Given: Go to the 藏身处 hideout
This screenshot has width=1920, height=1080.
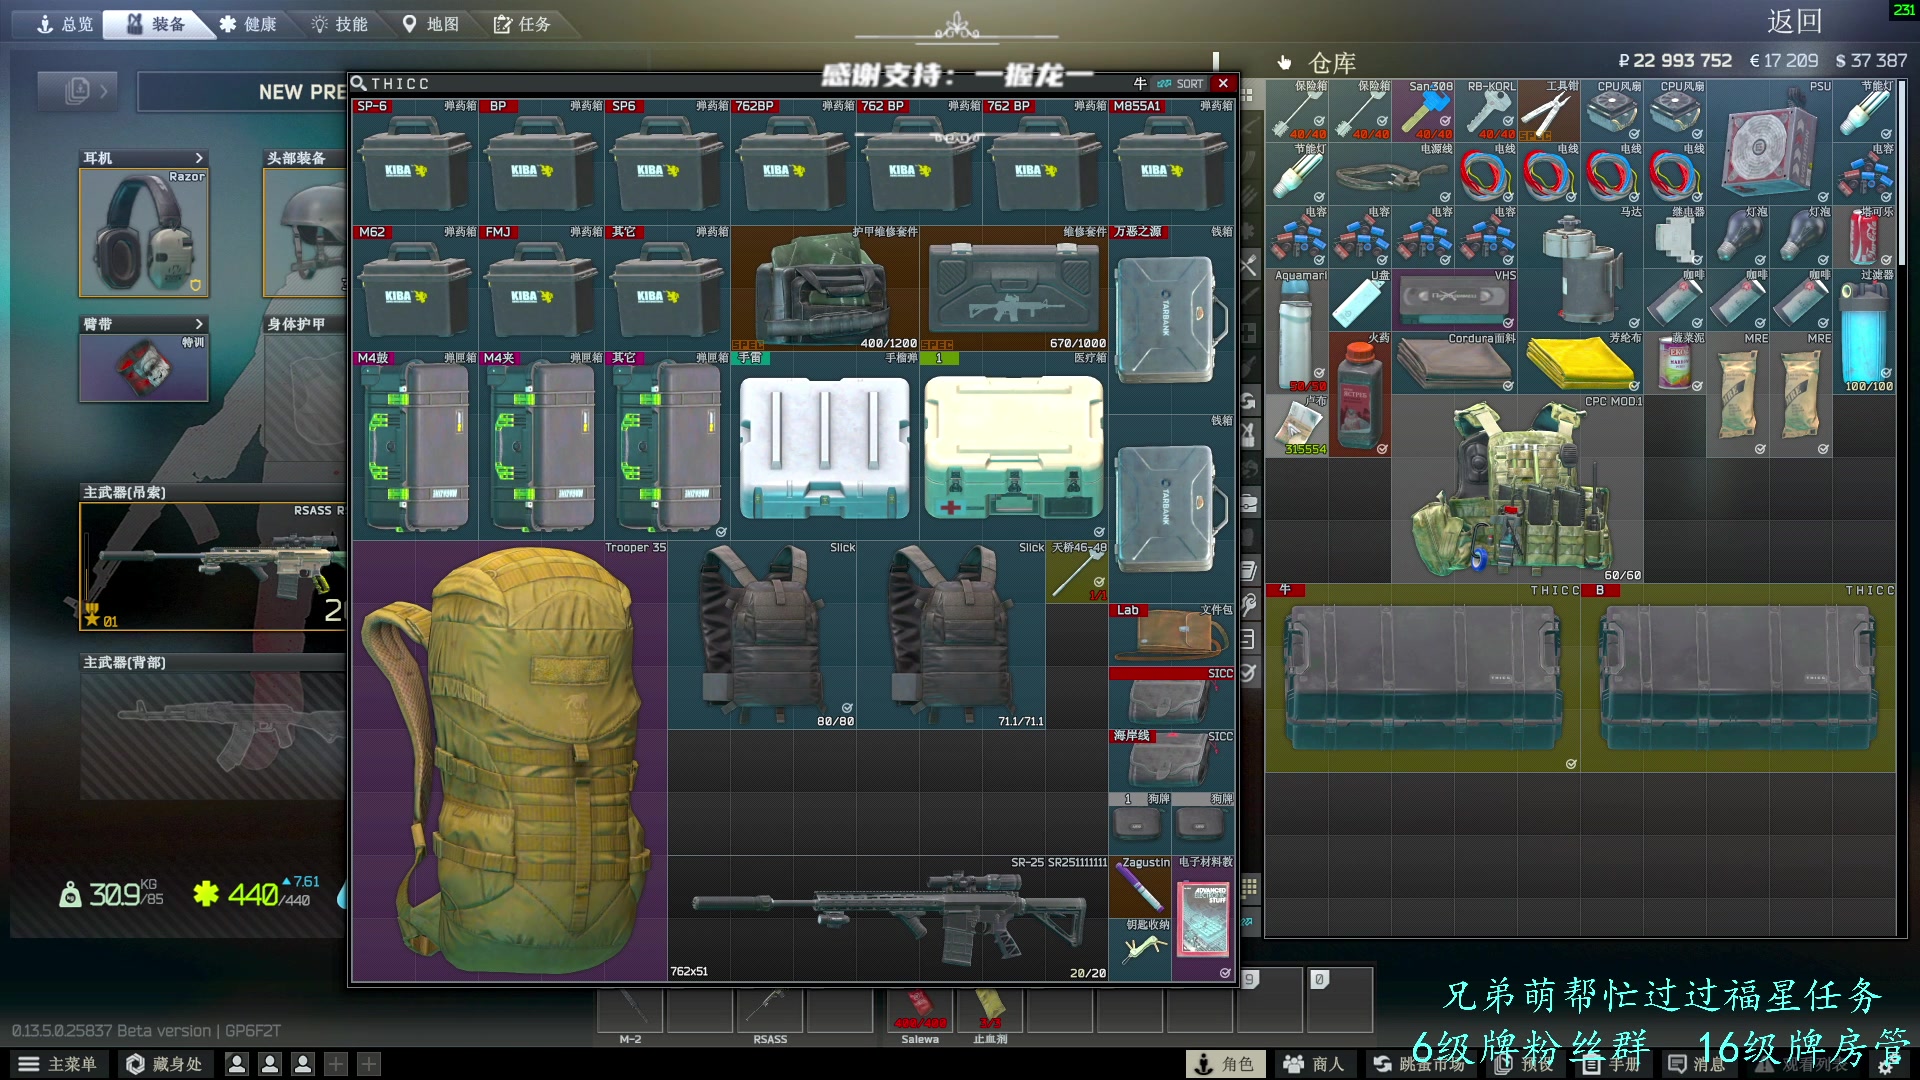Looking at the screenshot, I should [165, 1064].
